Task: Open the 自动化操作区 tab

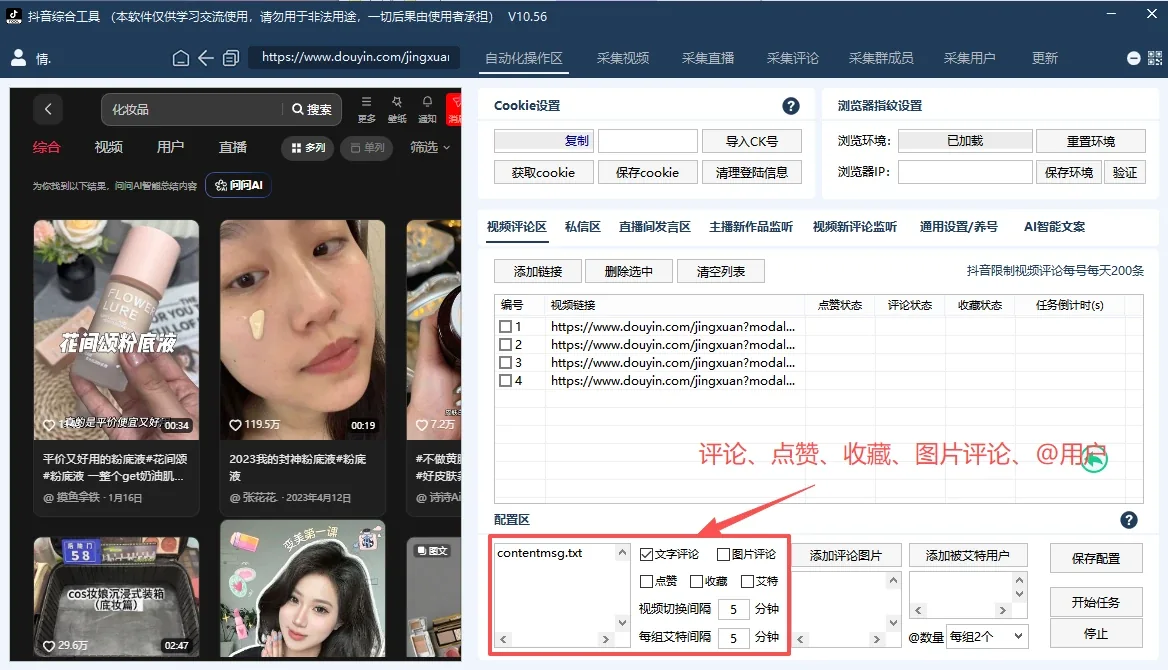Action: (524, 58)
